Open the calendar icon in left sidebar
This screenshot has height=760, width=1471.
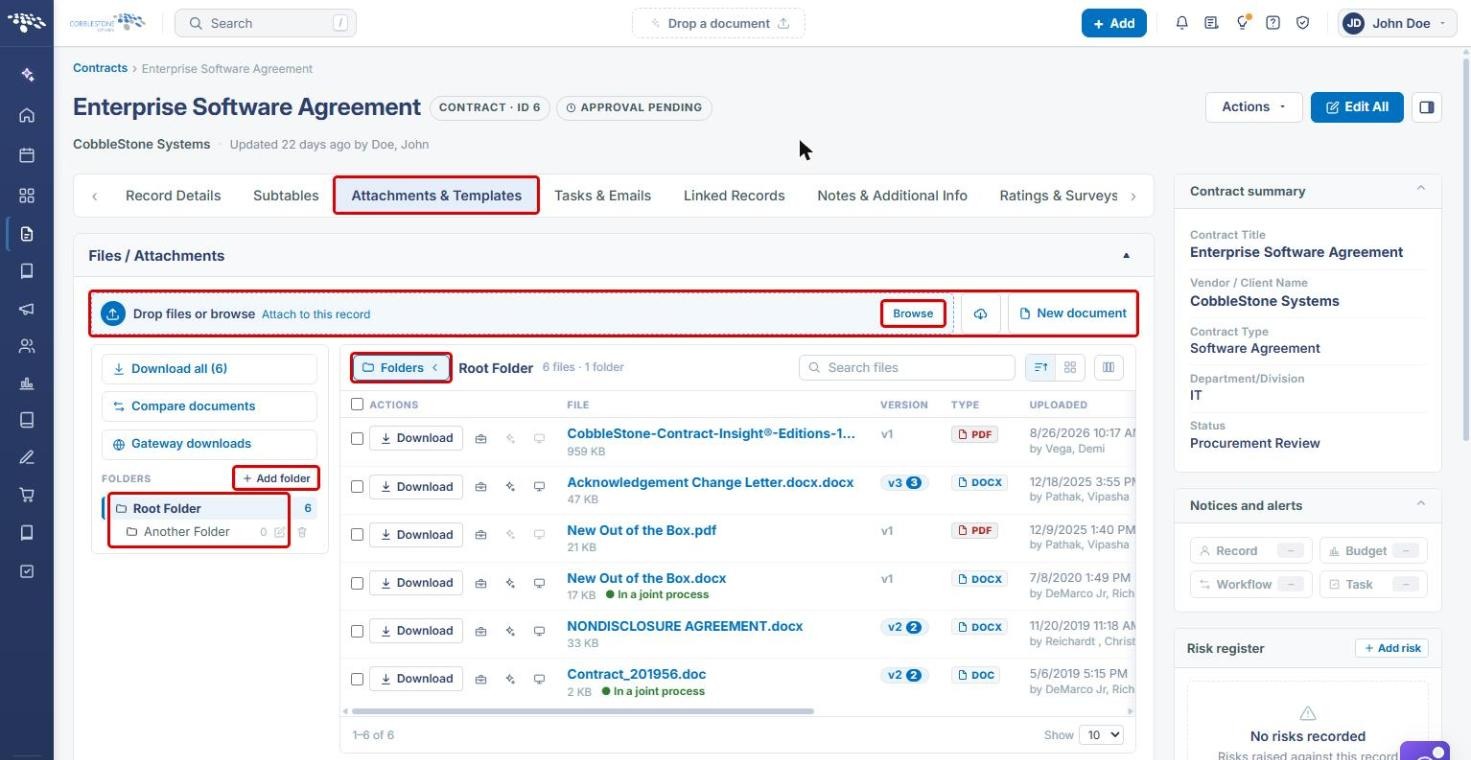tap(27, 155)
